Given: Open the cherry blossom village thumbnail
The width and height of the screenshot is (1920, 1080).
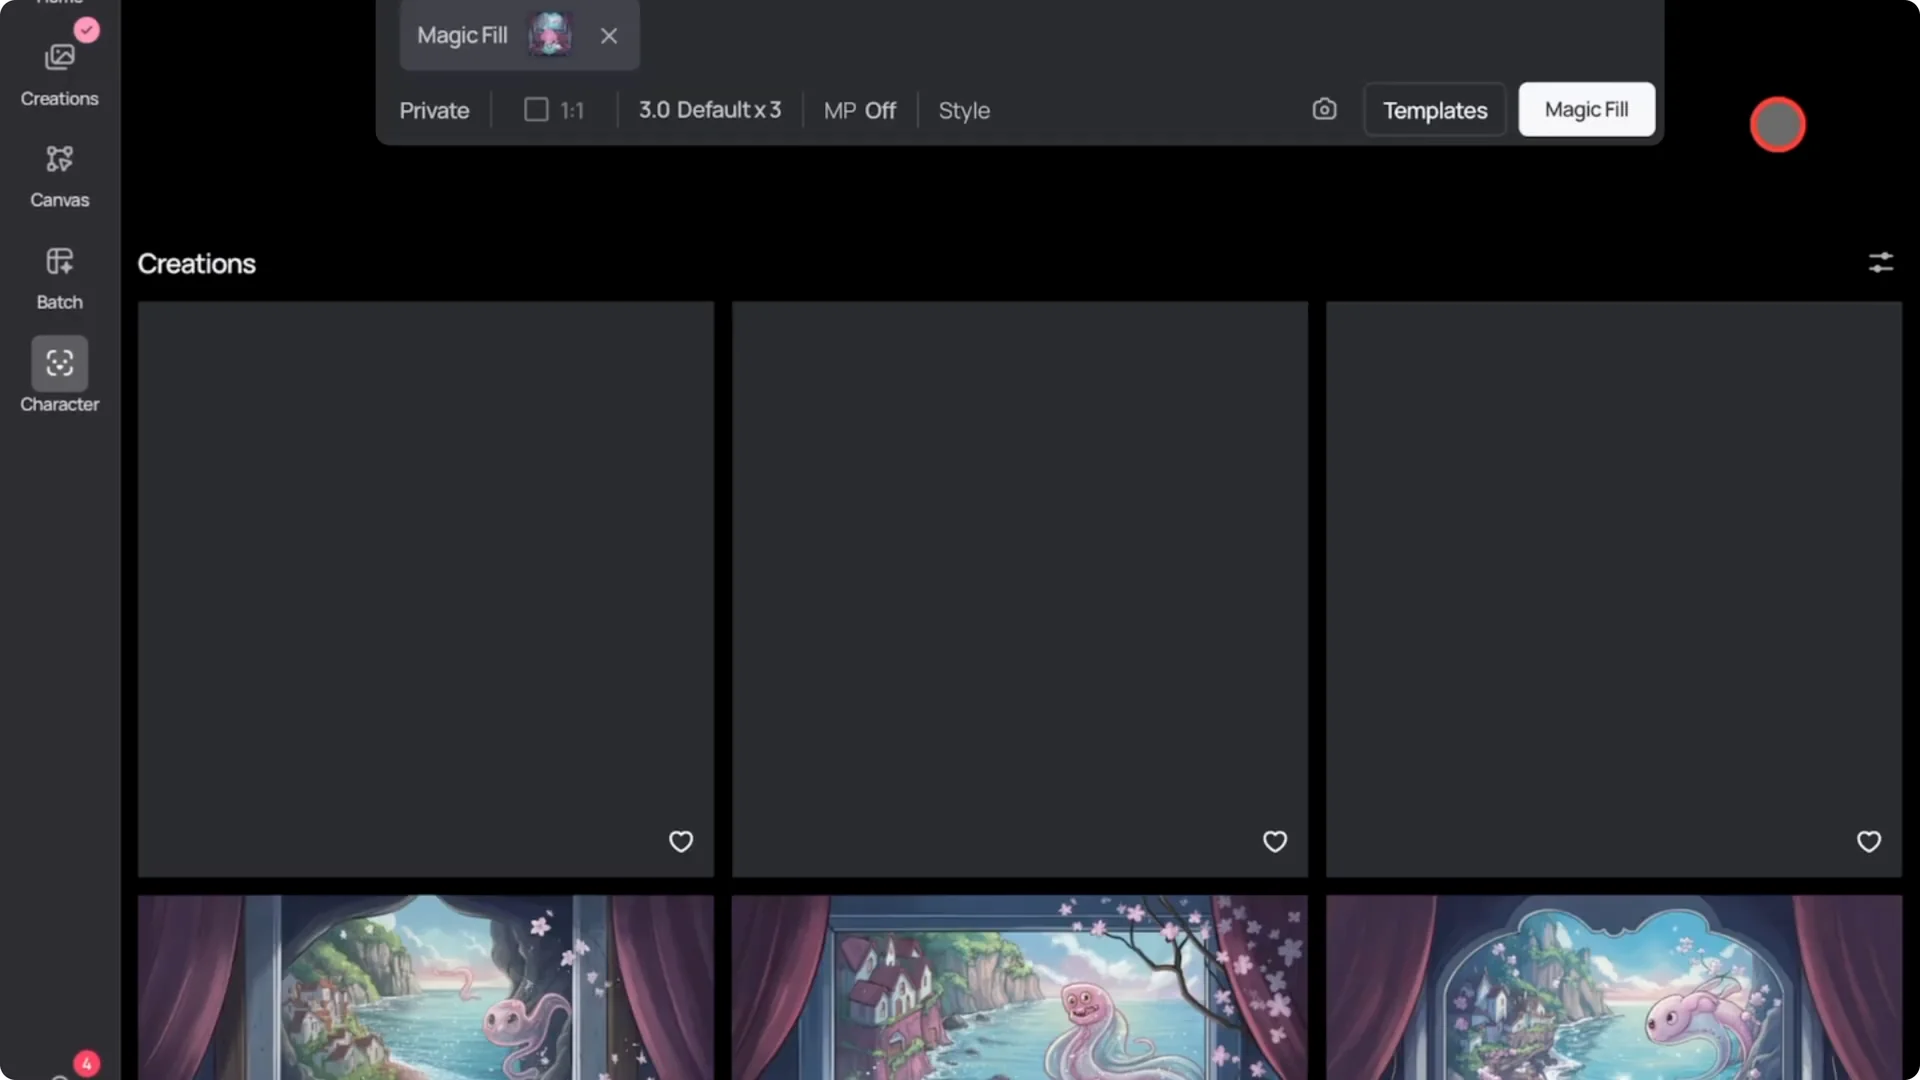Looking at the screenshot, I should (1018, 987).
